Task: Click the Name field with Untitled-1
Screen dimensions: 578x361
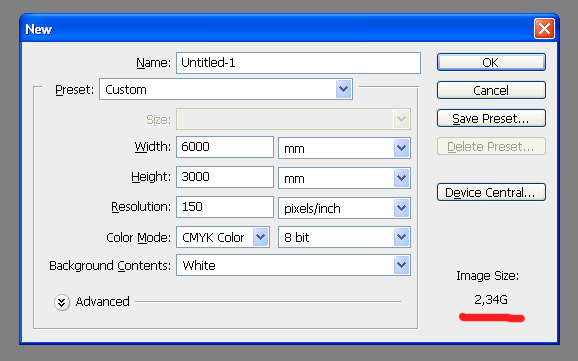Action: [x=298, y=63]
